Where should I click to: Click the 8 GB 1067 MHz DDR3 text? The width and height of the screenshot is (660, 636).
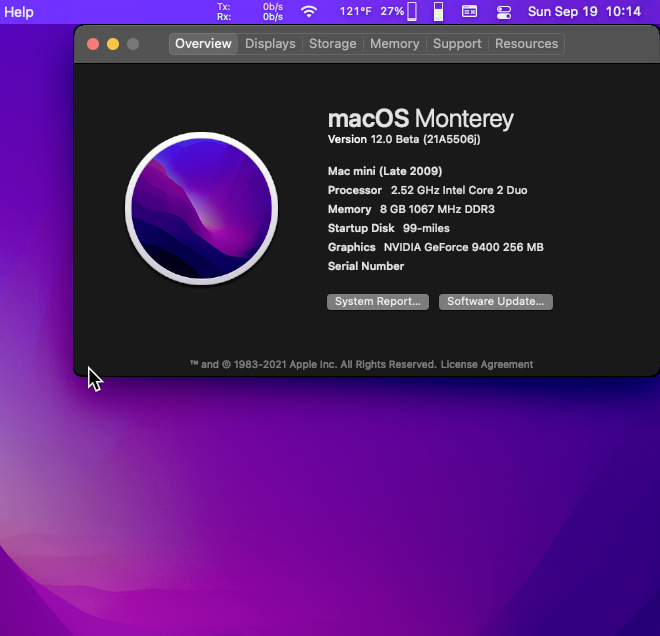pyautogui.click(x=437, y=209)
